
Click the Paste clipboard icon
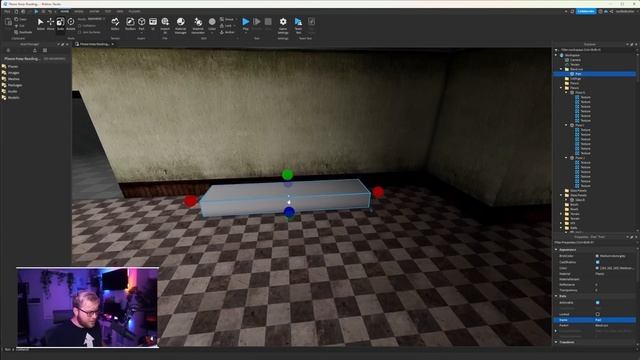click(8, 22)
